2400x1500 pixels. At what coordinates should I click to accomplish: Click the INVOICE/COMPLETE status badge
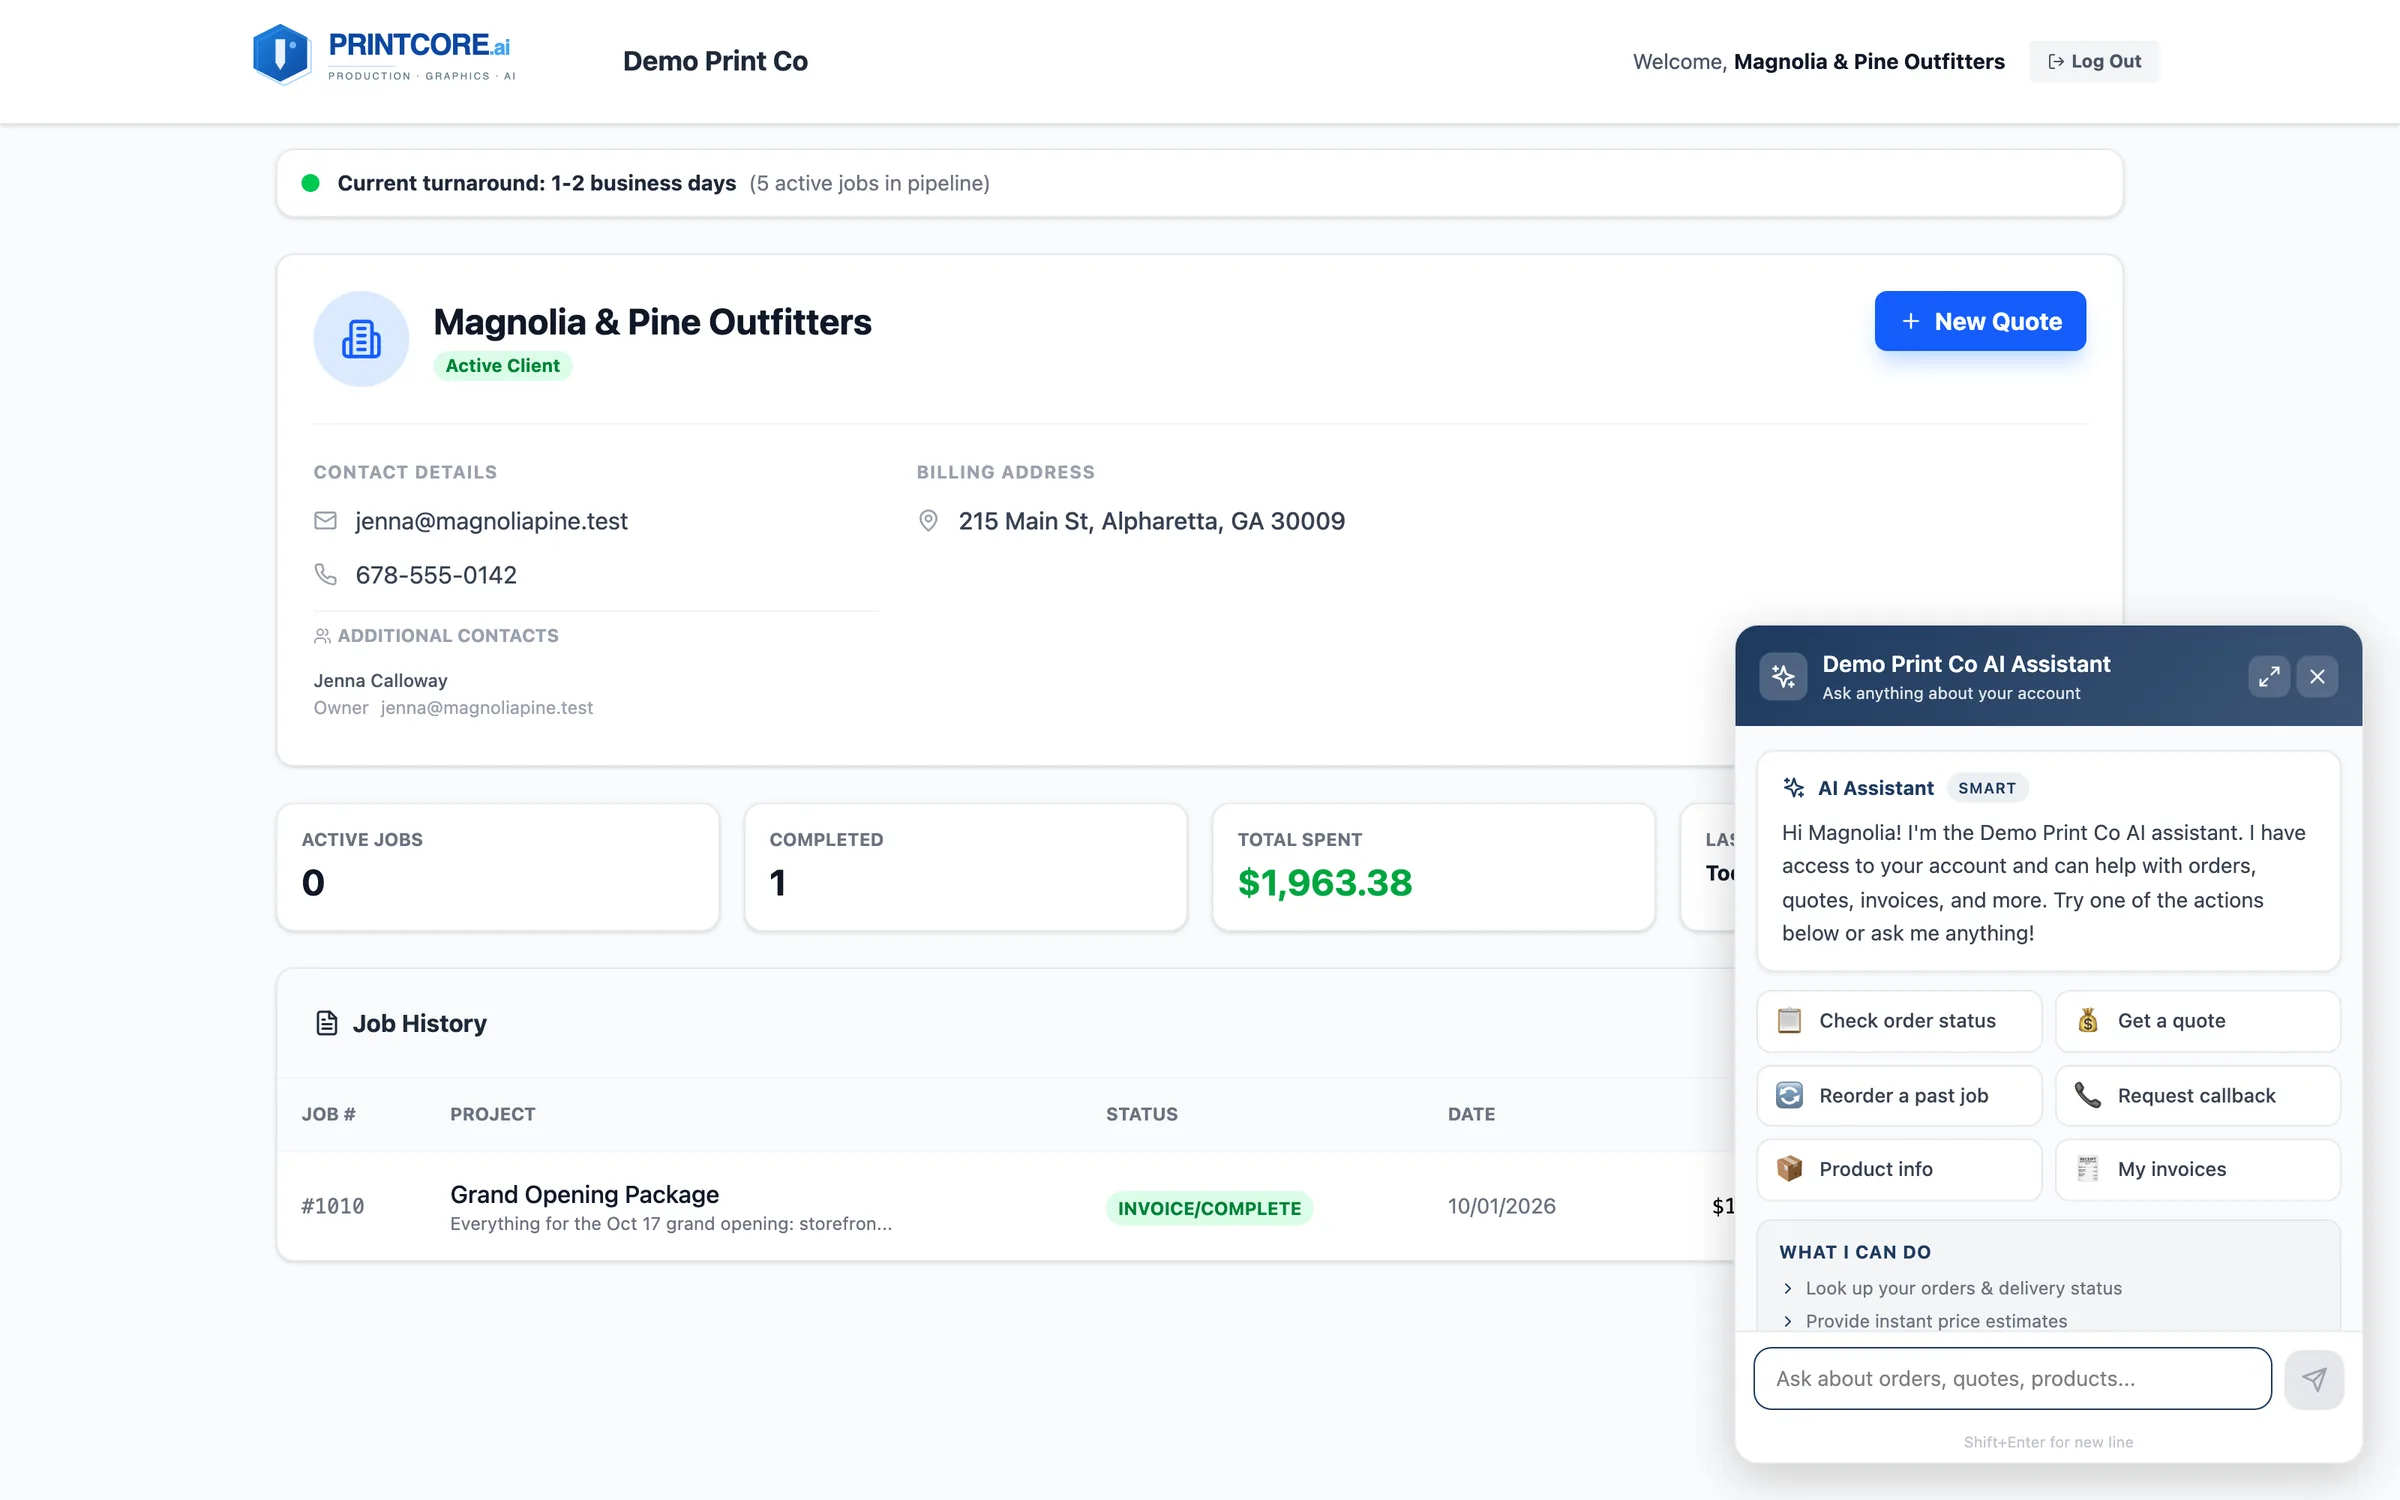point(1209,1208)
